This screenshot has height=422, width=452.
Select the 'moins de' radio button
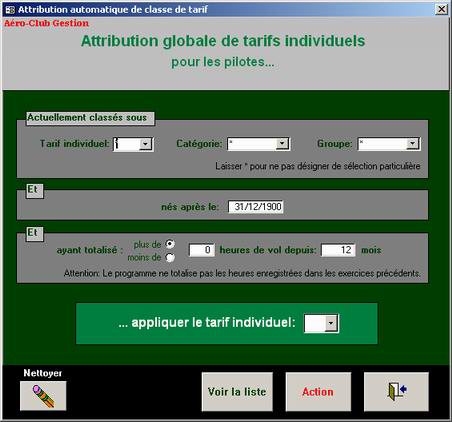(x=170, y=257)
